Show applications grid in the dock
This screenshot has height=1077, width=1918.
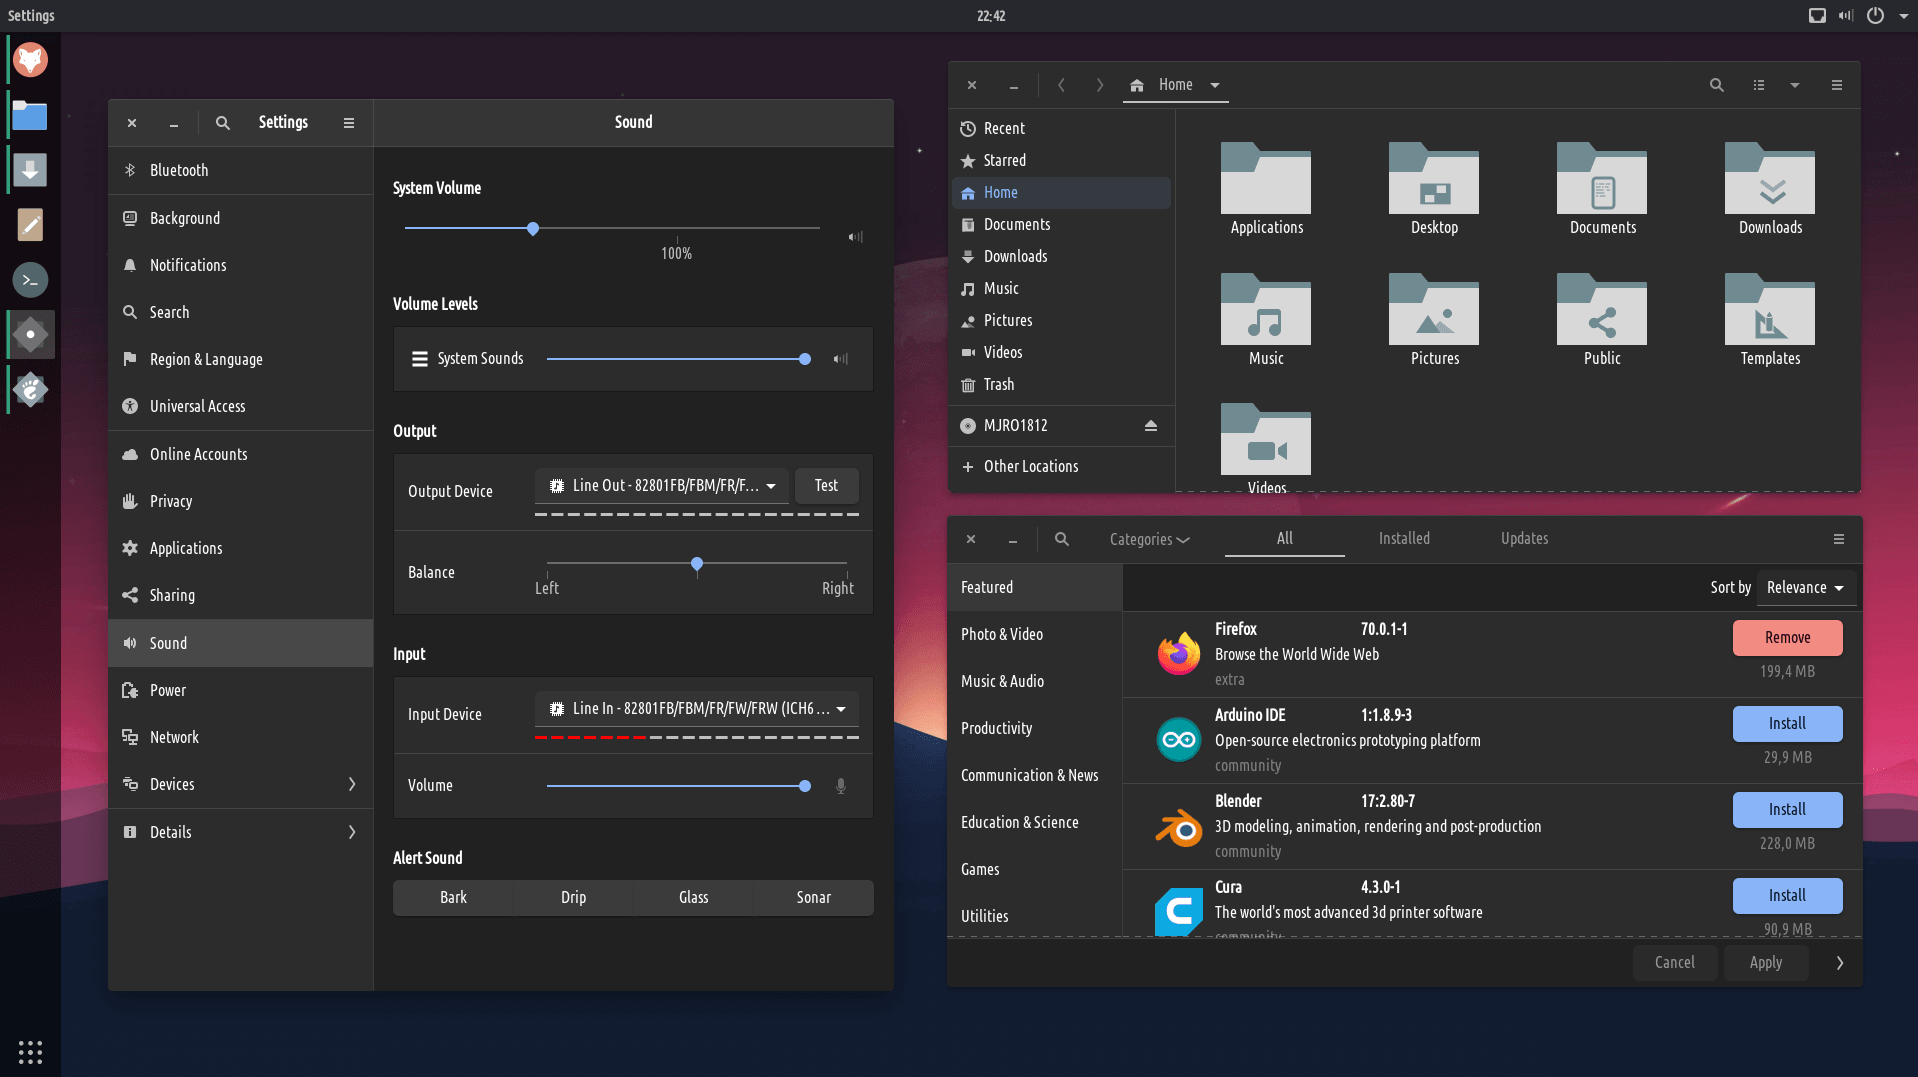[30, 1052]
